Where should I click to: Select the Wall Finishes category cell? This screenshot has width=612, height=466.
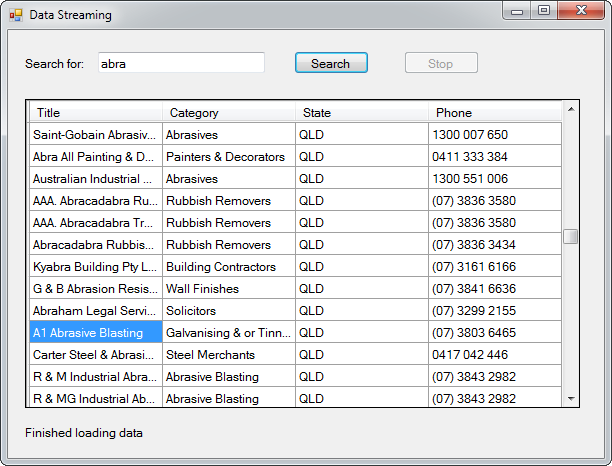(x=229, y=288)
